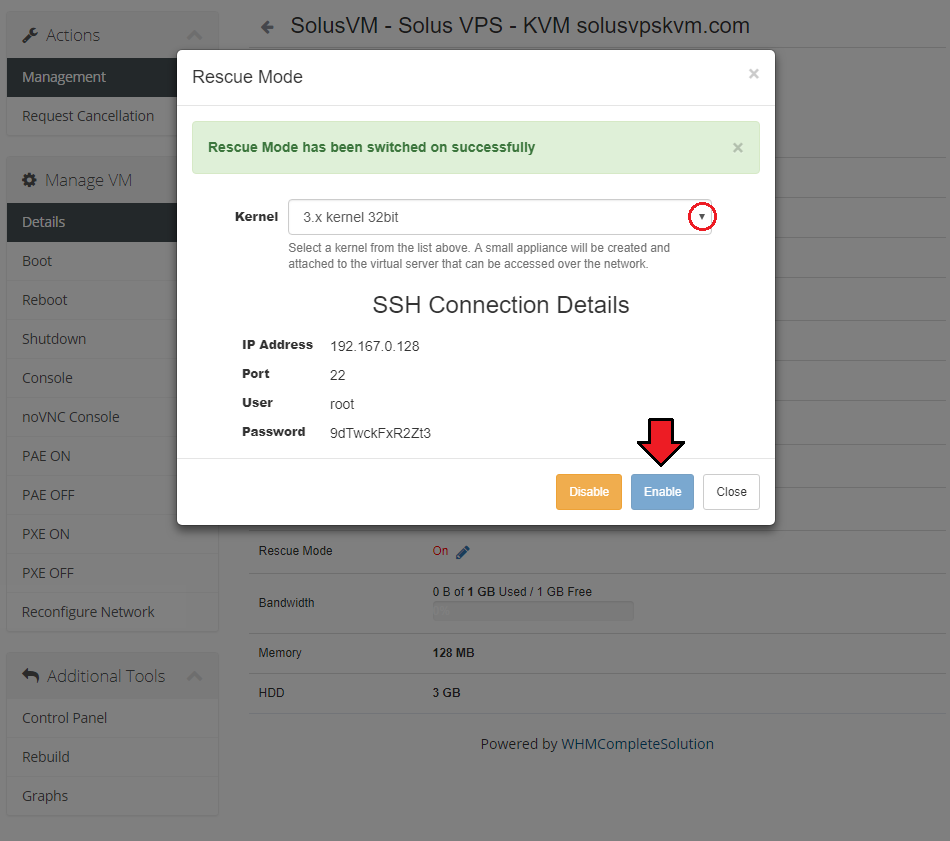This screenshot has height=841, width=950.
Task: Click the back arrow beside SolusVM title
Action: [267, 27]
